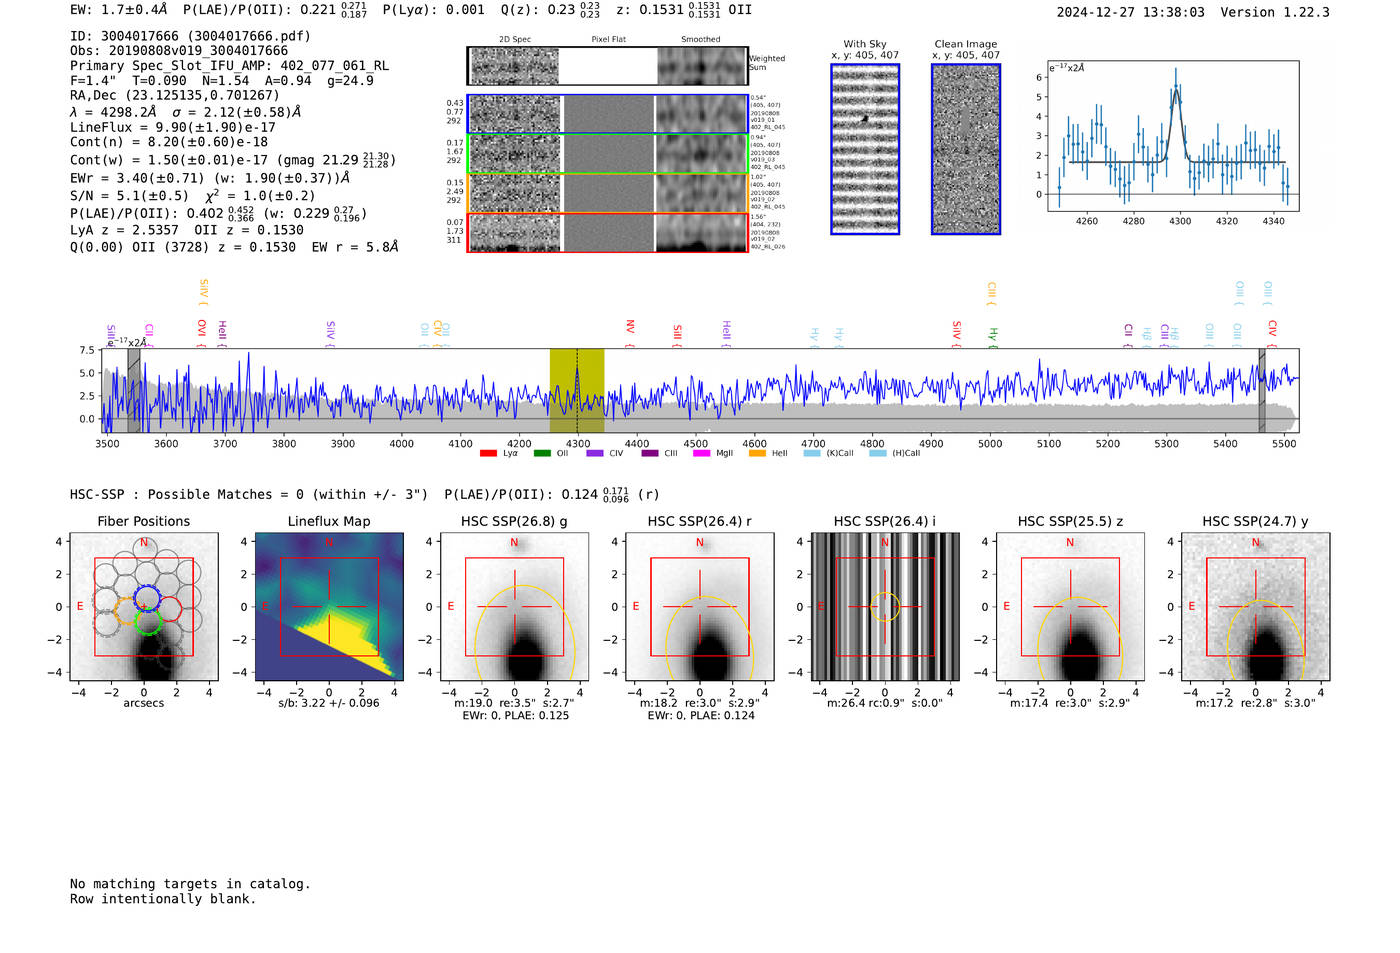
Task: Click the dark purple CIII legend swatch
Action: (650, 454)
